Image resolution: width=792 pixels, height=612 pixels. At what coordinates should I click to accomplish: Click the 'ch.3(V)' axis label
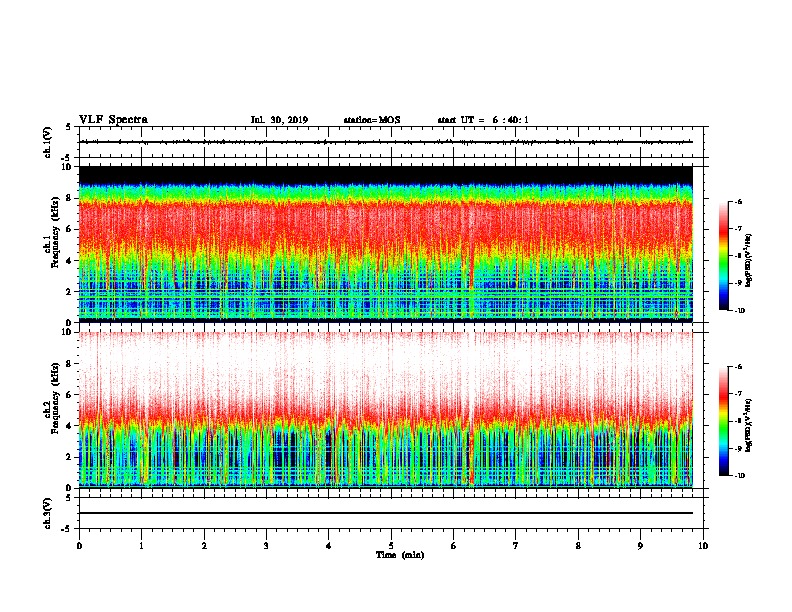coord(48,513)
